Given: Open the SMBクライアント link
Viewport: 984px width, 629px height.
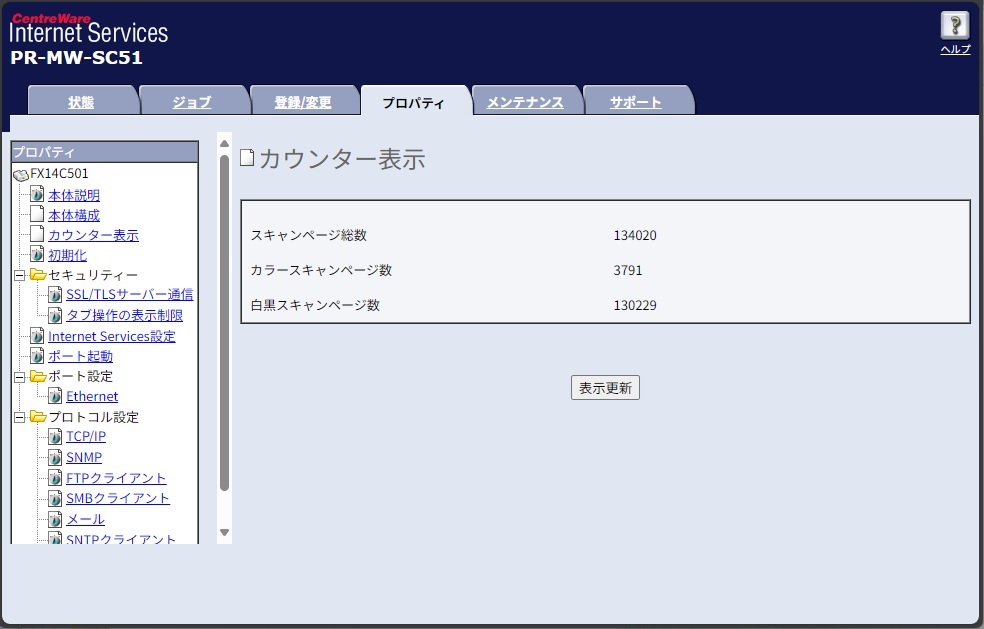Looking at the screenshot, I should (x=118, y=498).
